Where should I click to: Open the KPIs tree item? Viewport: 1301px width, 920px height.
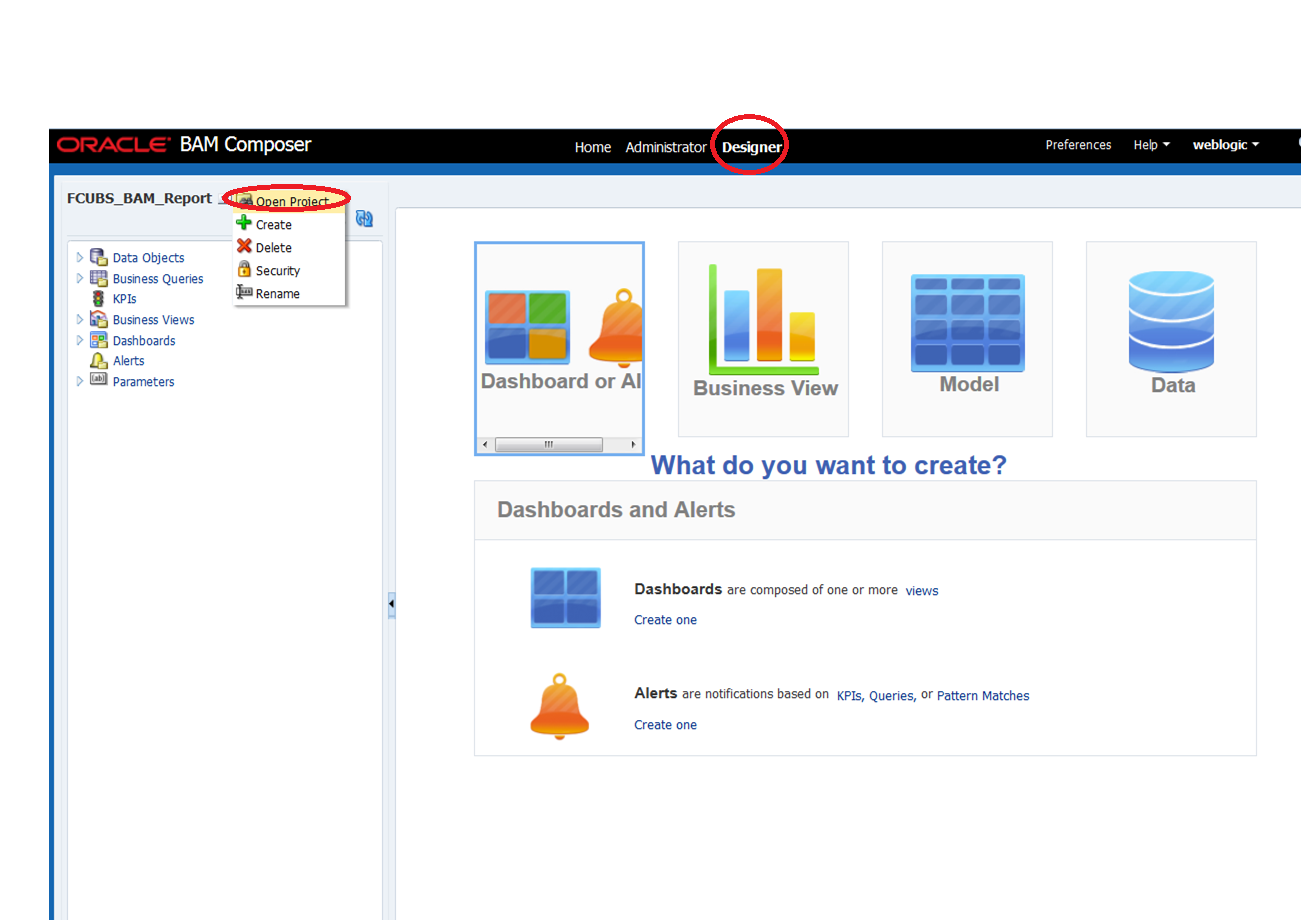coord(124,299)
